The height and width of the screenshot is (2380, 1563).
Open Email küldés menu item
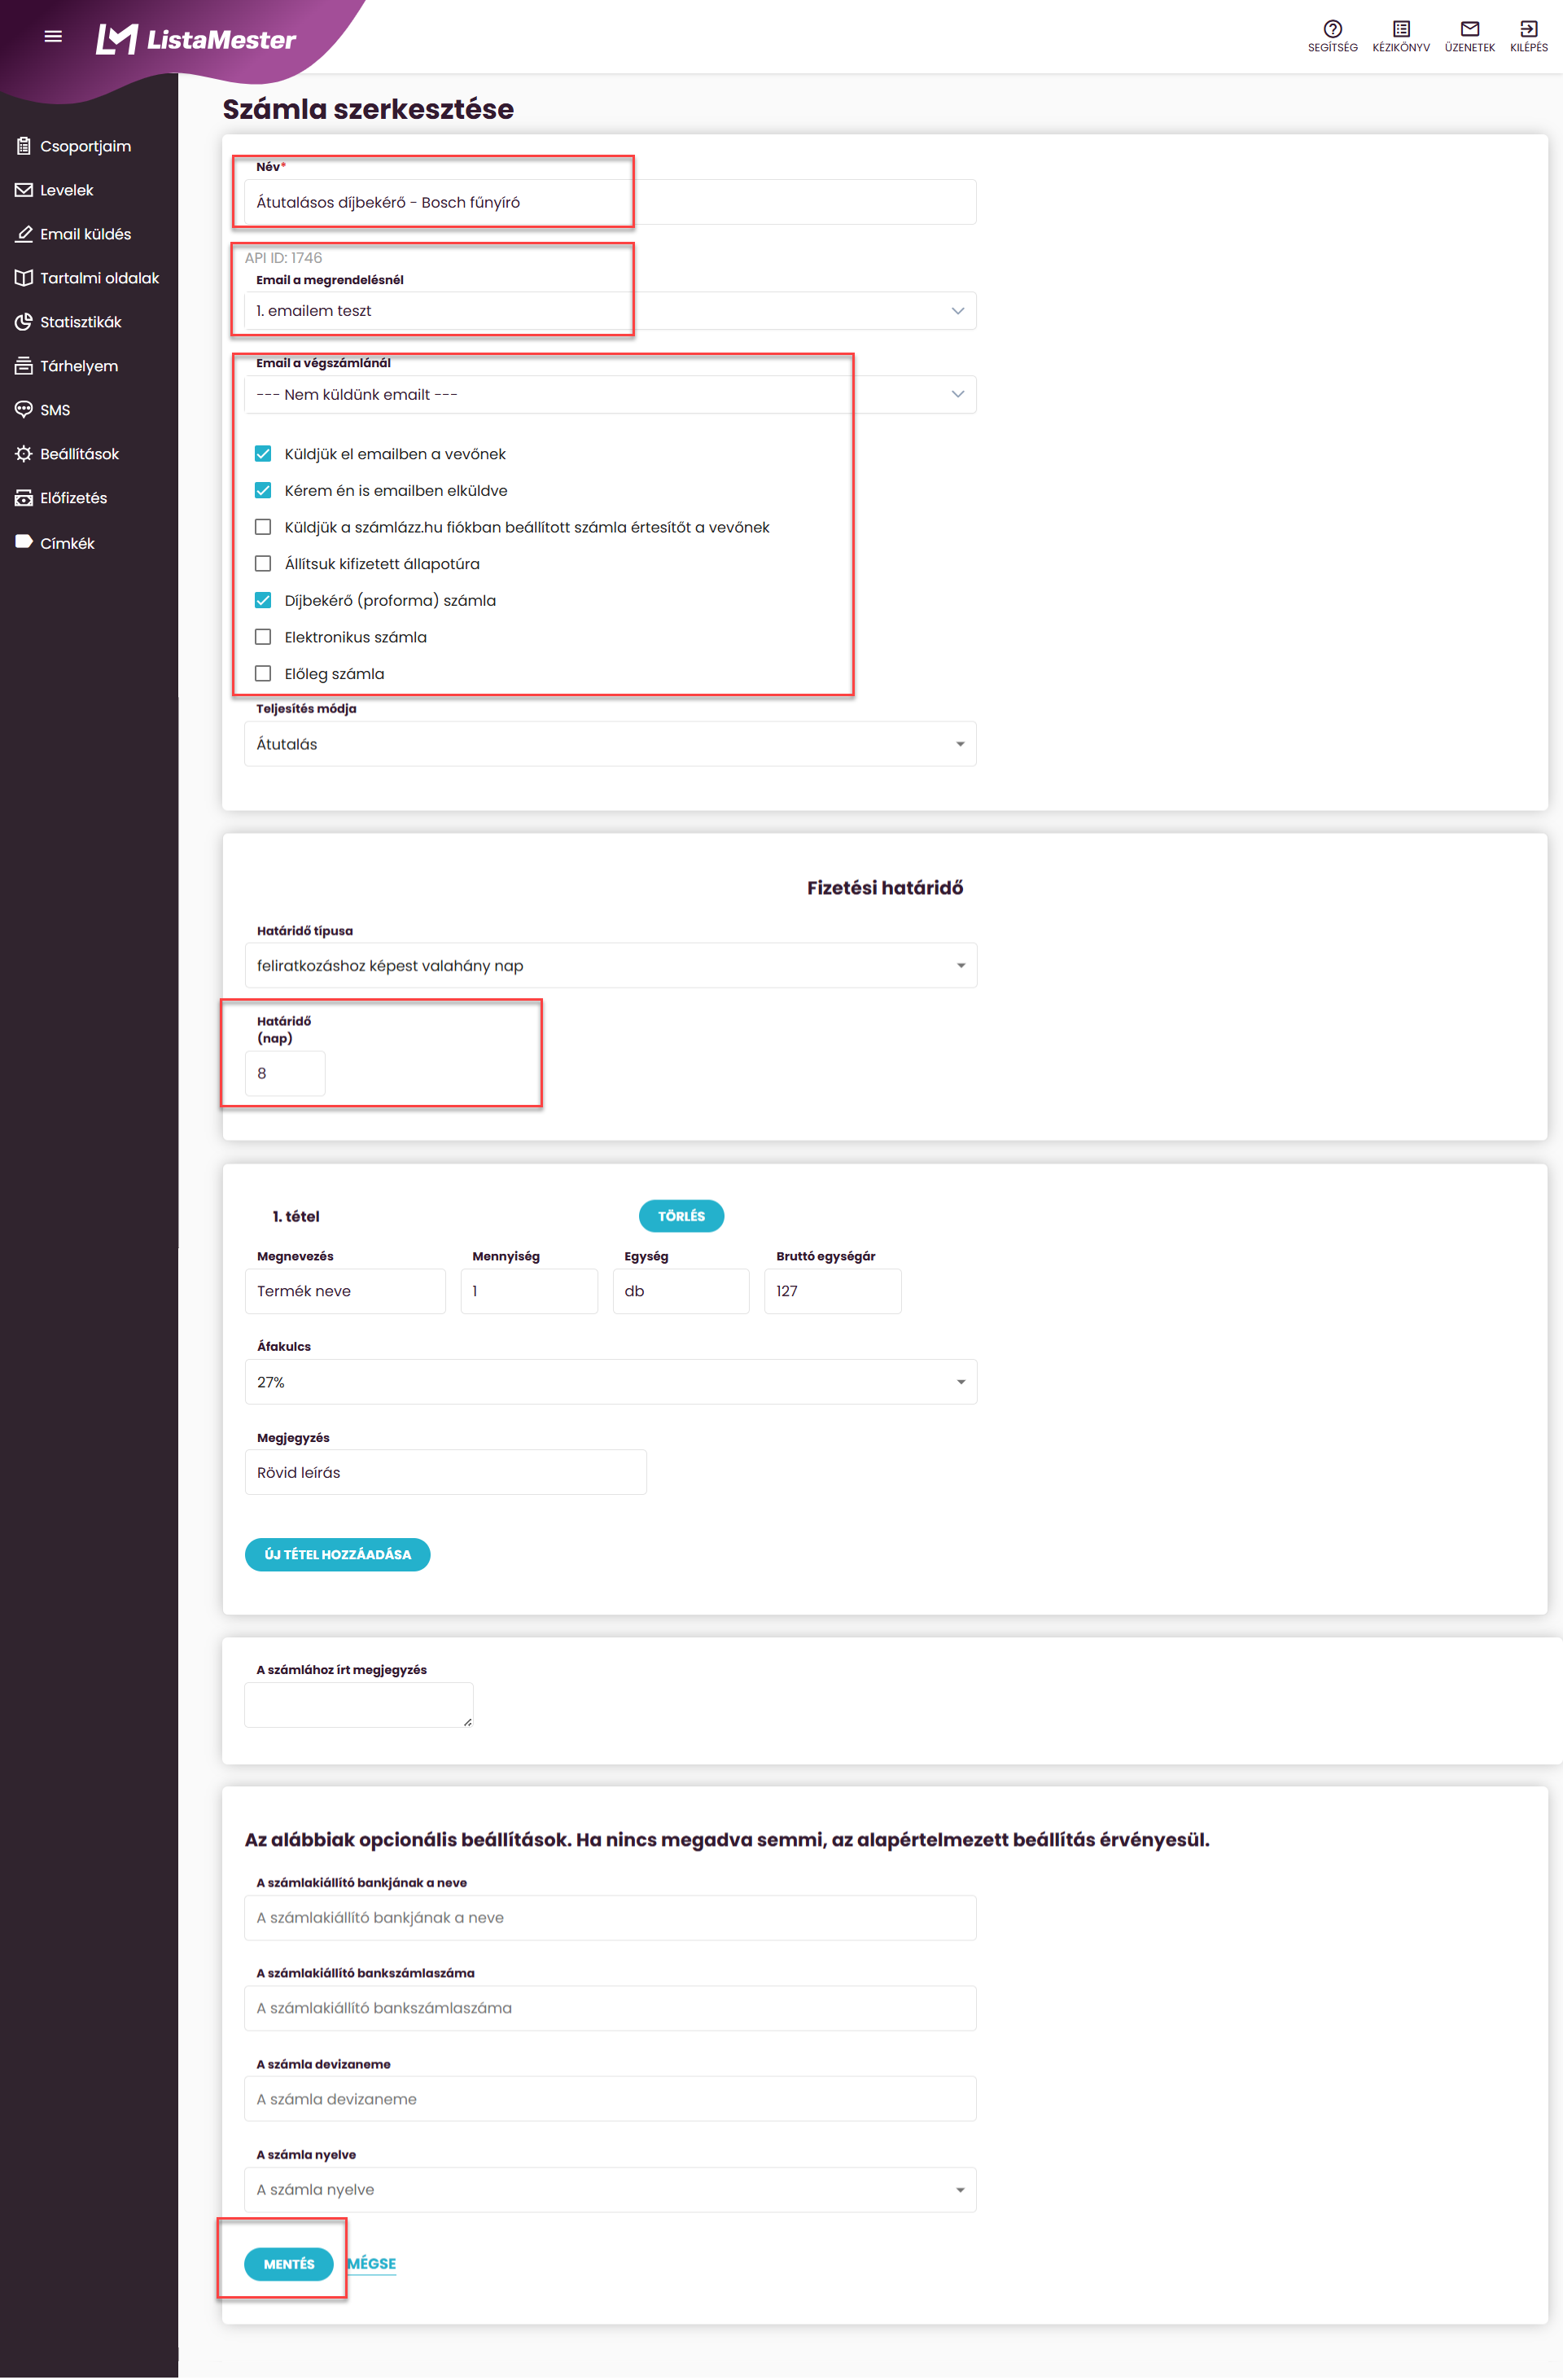[86, 234]
